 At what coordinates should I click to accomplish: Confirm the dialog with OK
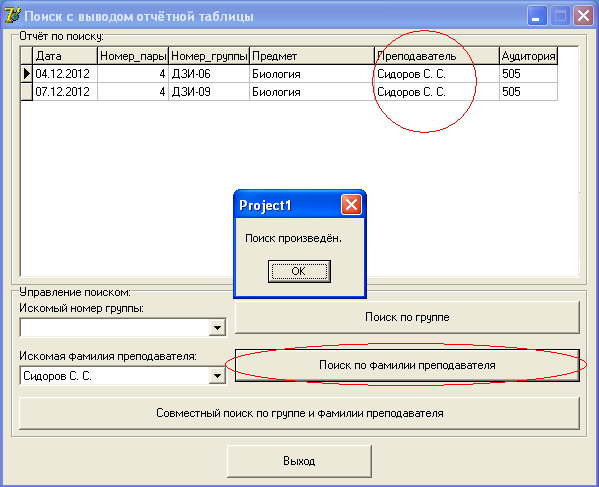point(299,272)
